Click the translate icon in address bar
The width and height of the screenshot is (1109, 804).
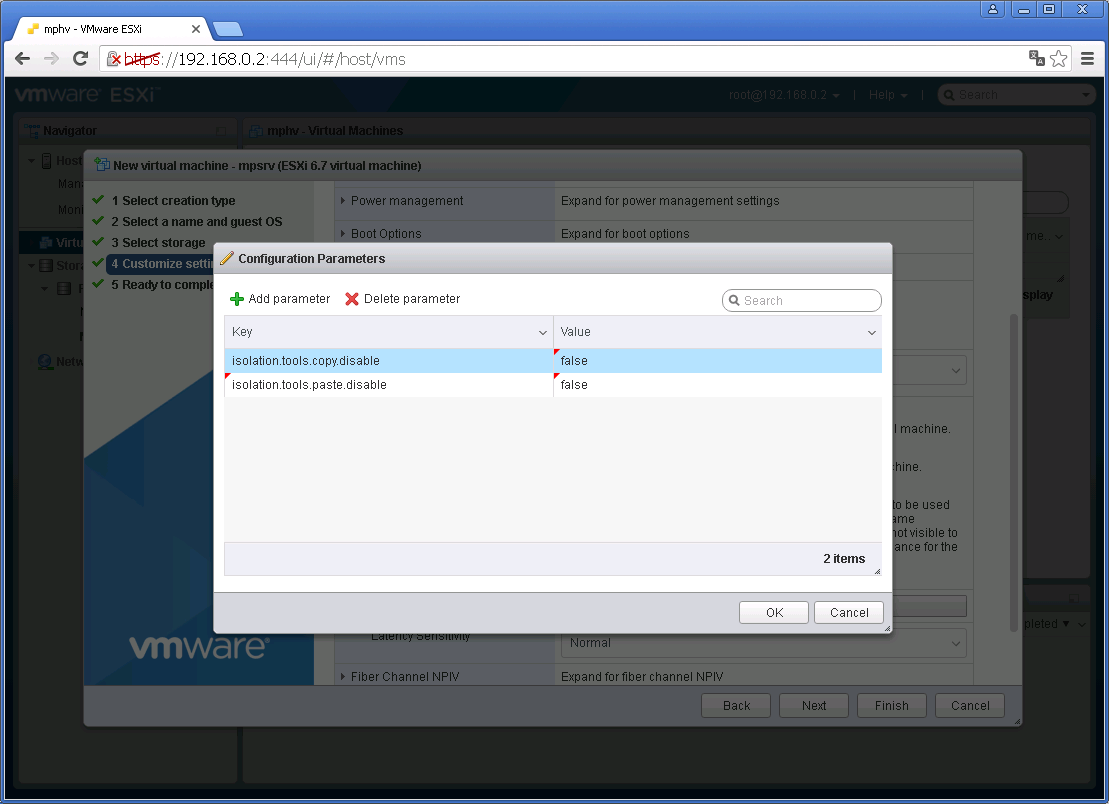coord(1036,58)
